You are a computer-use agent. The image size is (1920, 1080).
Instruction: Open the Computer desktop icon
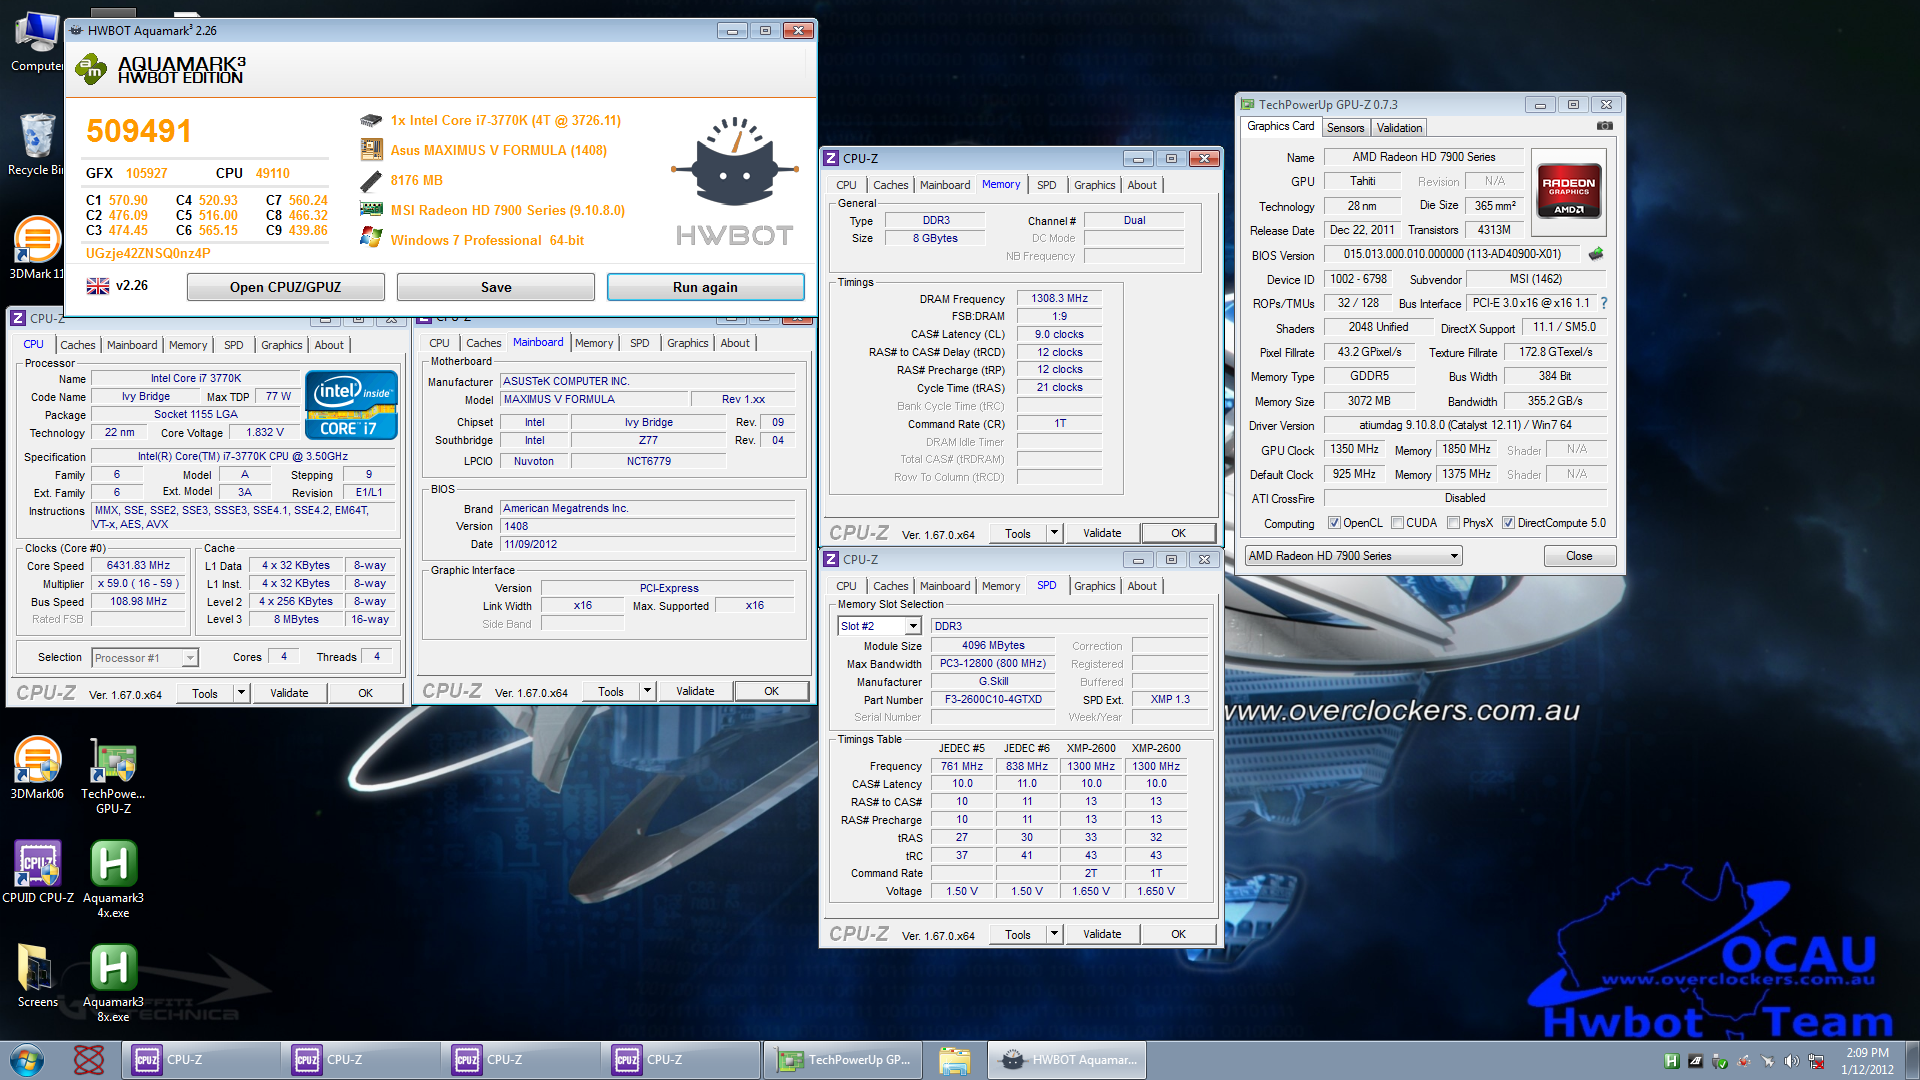click(37, 41)
